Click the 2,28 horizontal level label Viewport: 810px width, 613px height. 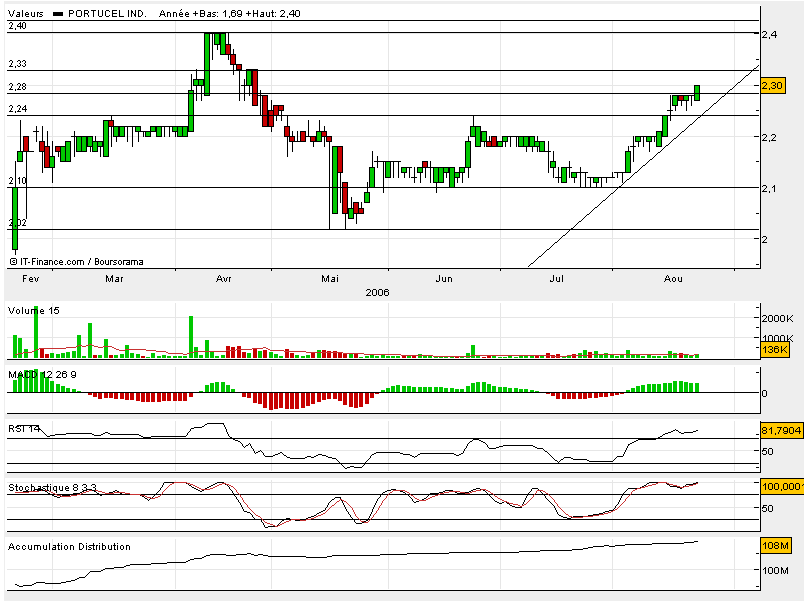pos(17,87)
